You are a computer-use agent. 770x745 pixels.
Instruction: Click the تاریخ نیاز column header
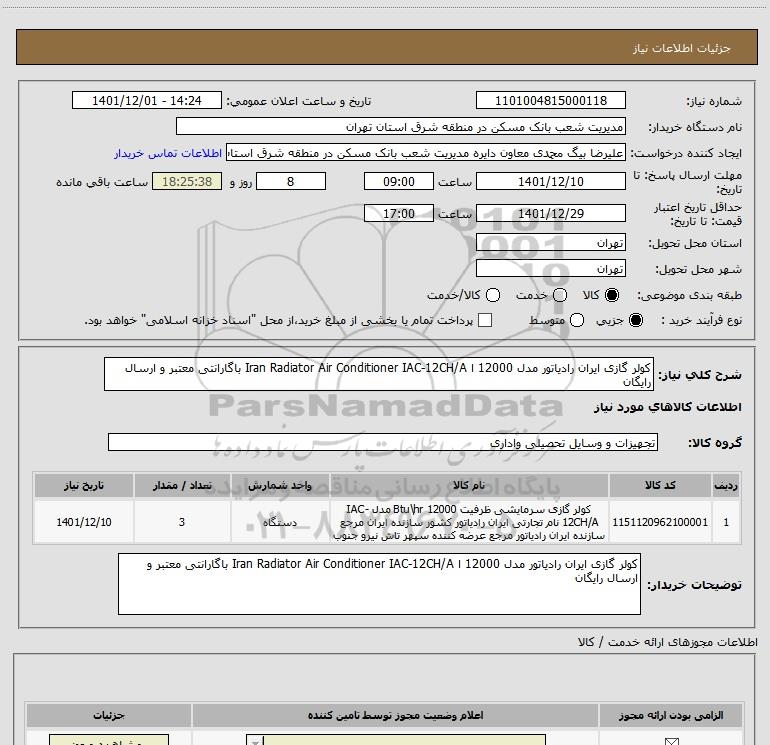tap(83, 486)
